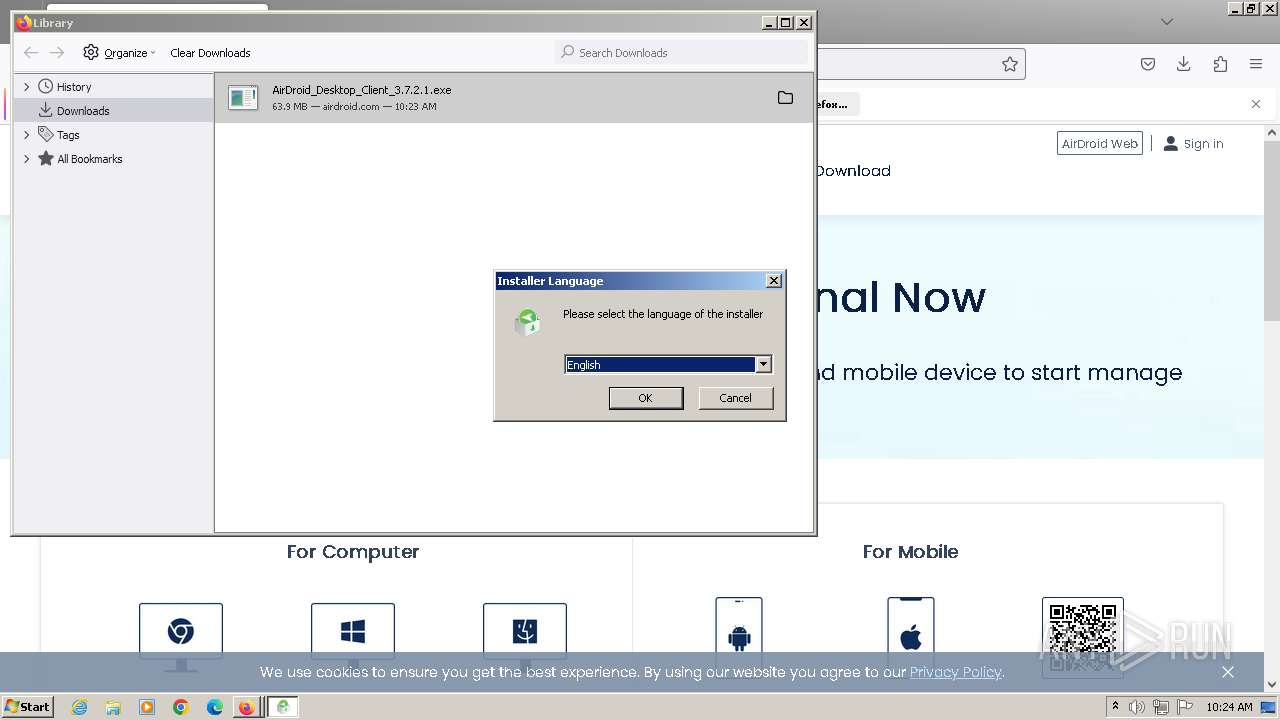The height and width of the screenshot is (720, 1280).
Task: Click the 10:24 AM taskbar clock
Action: [x=1229, y=707]
